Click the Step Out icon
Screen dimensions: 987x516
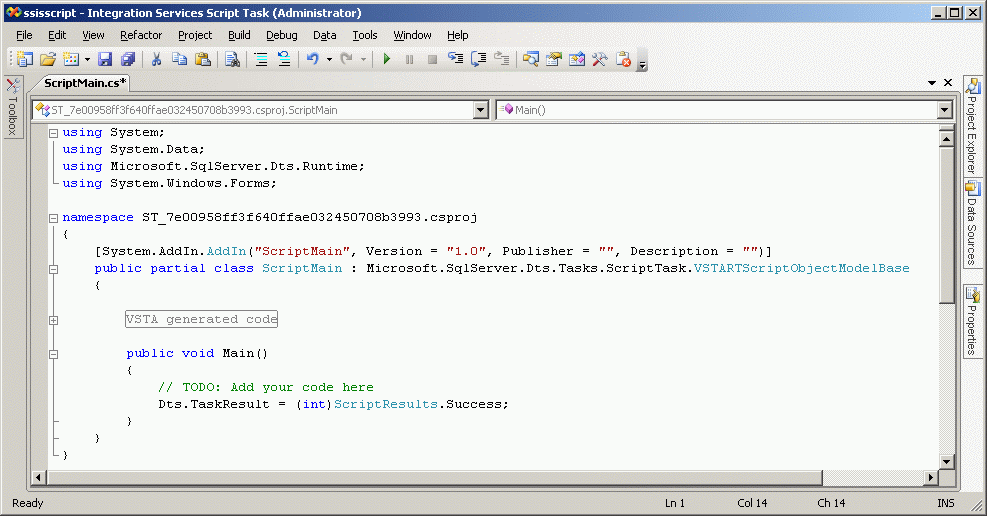point(502,59)
